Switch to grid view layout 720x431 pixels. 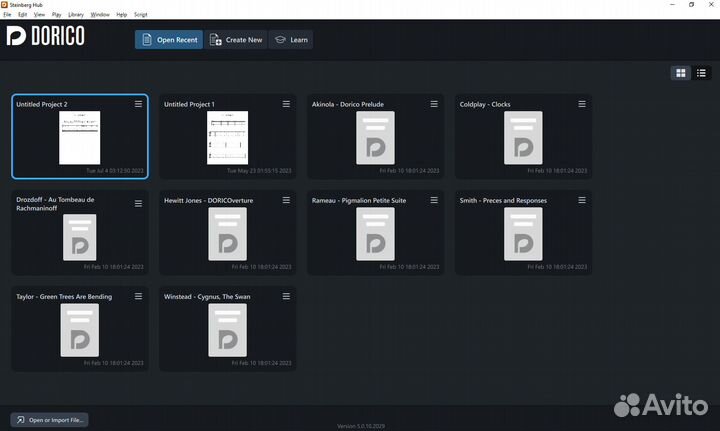click(681, 73)
